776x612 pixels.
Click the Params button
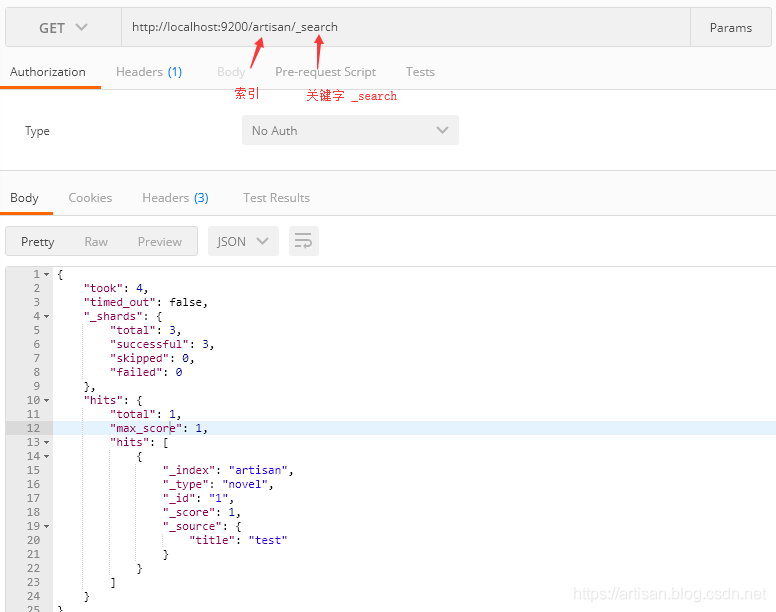[731, 28]
